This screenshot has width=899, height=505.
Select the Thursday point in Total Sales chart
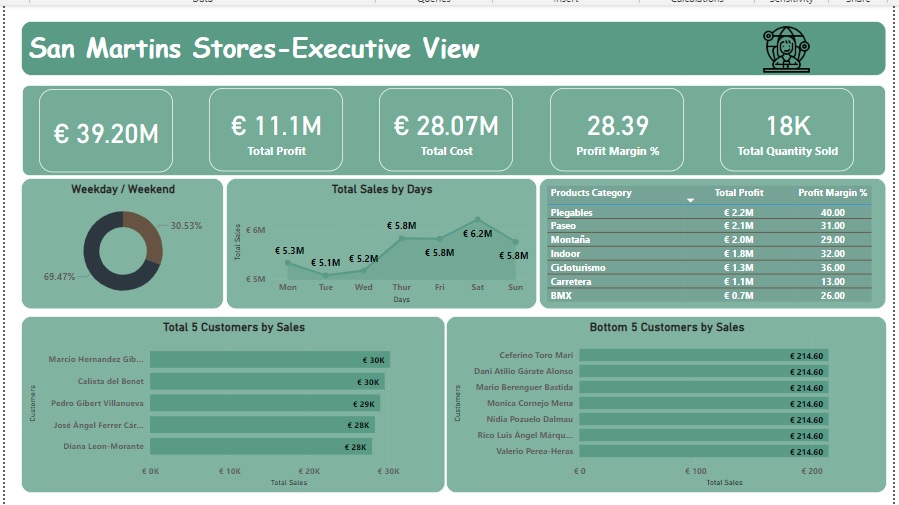click(x=402, y=238)
